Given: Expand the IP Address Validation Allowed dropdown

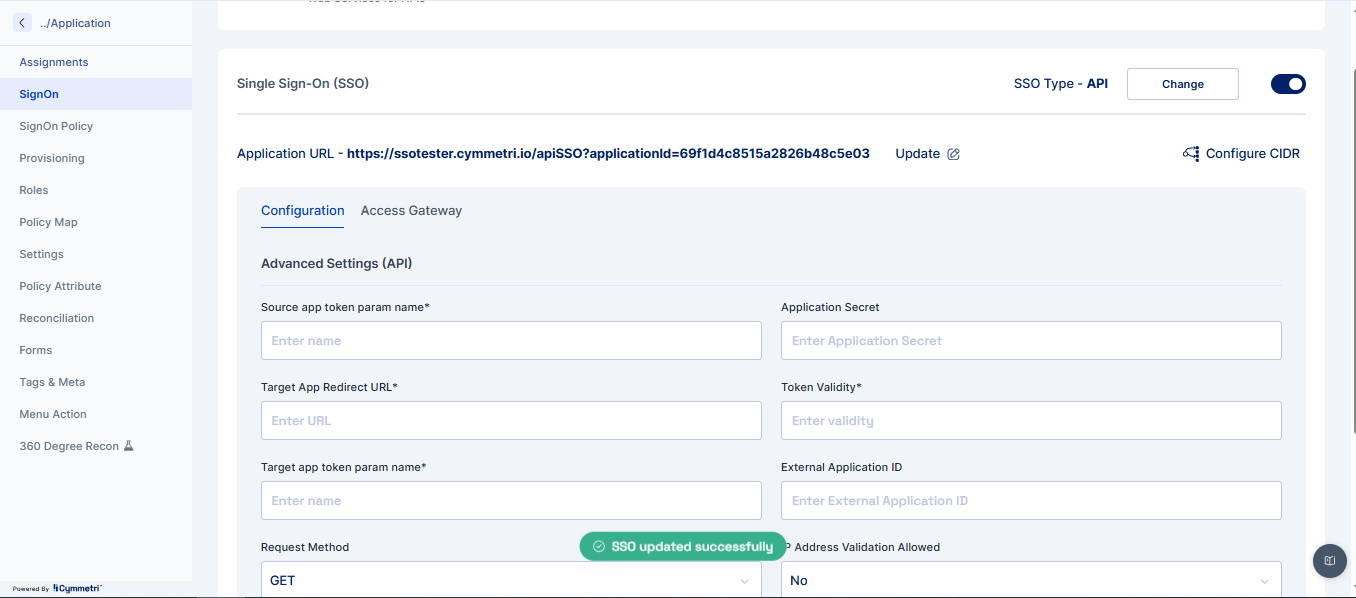Looking at the screenshot, I should click(1031, 580).
